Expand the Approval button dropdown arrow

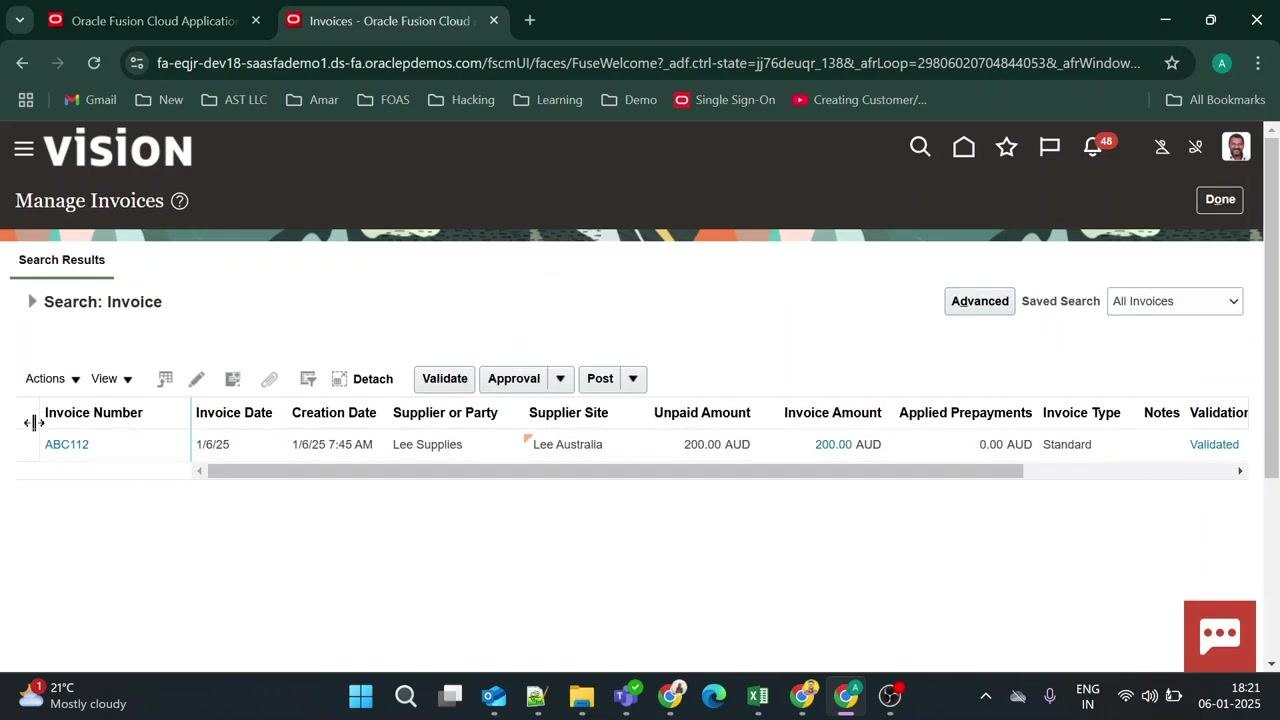pos(561,379)
